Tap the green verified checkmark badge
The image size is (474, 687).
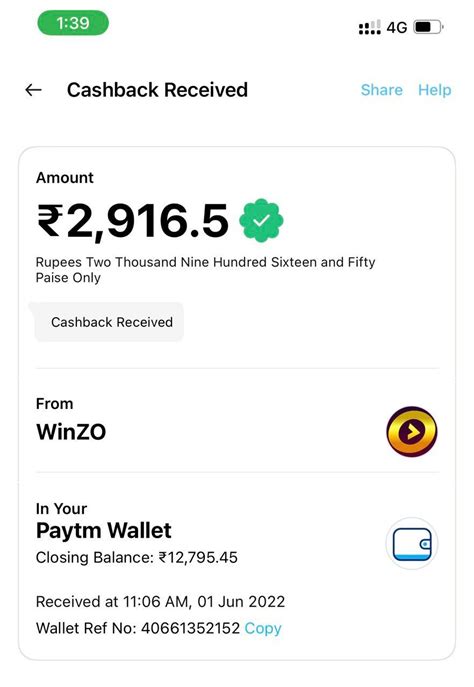point(261,220)
